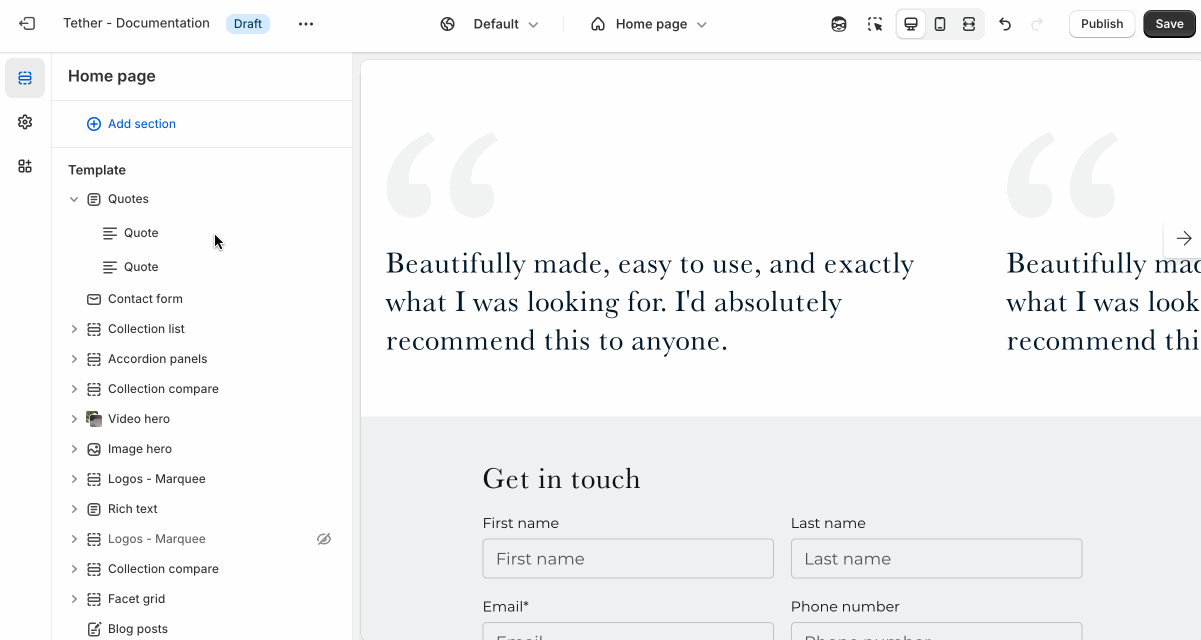Click the First name input field

[x=628, y=559]
